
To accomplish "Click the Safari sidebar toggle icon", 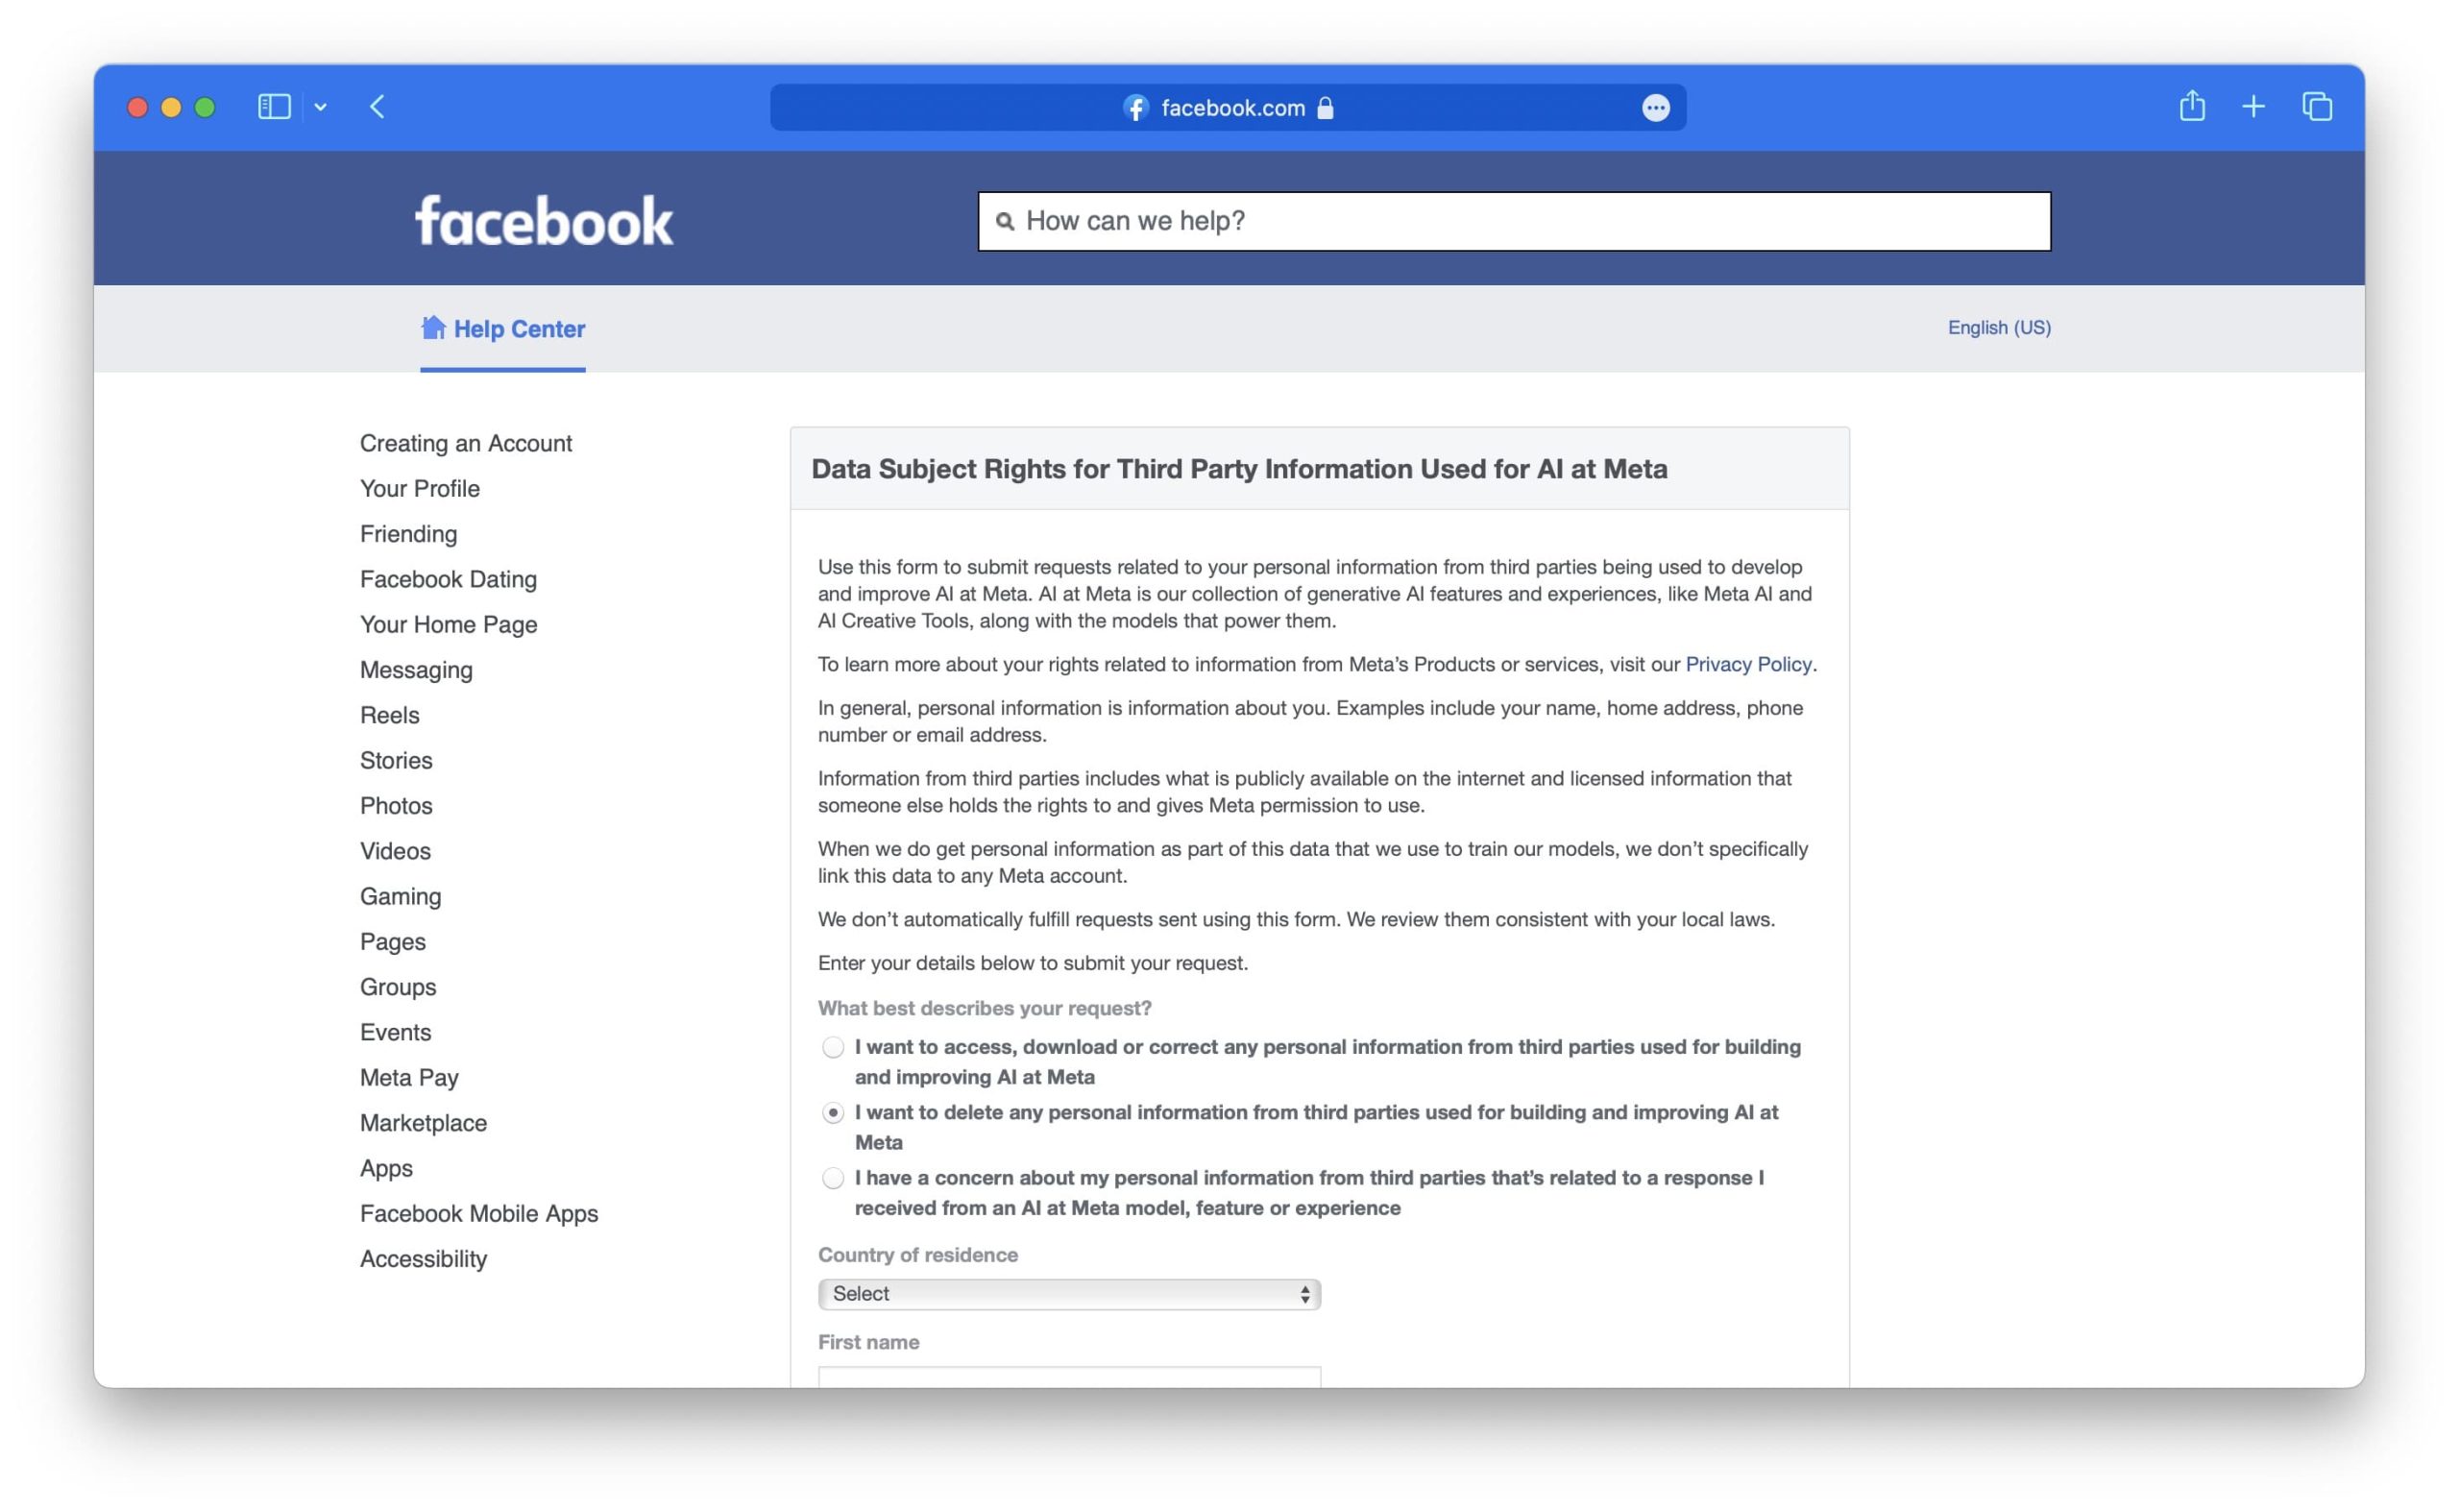I will (273, 107).
